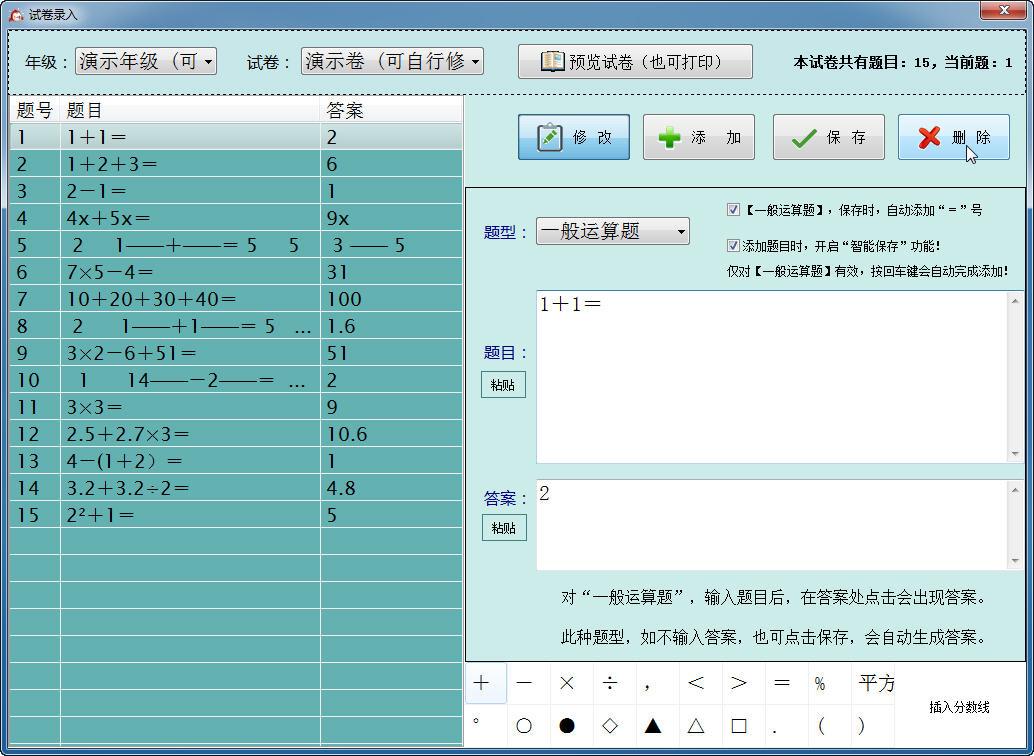This screenshot has width=1034, height=756.
Task: Toggle auto-add "=" sign checkbox
Action: [x=733, y=210]
